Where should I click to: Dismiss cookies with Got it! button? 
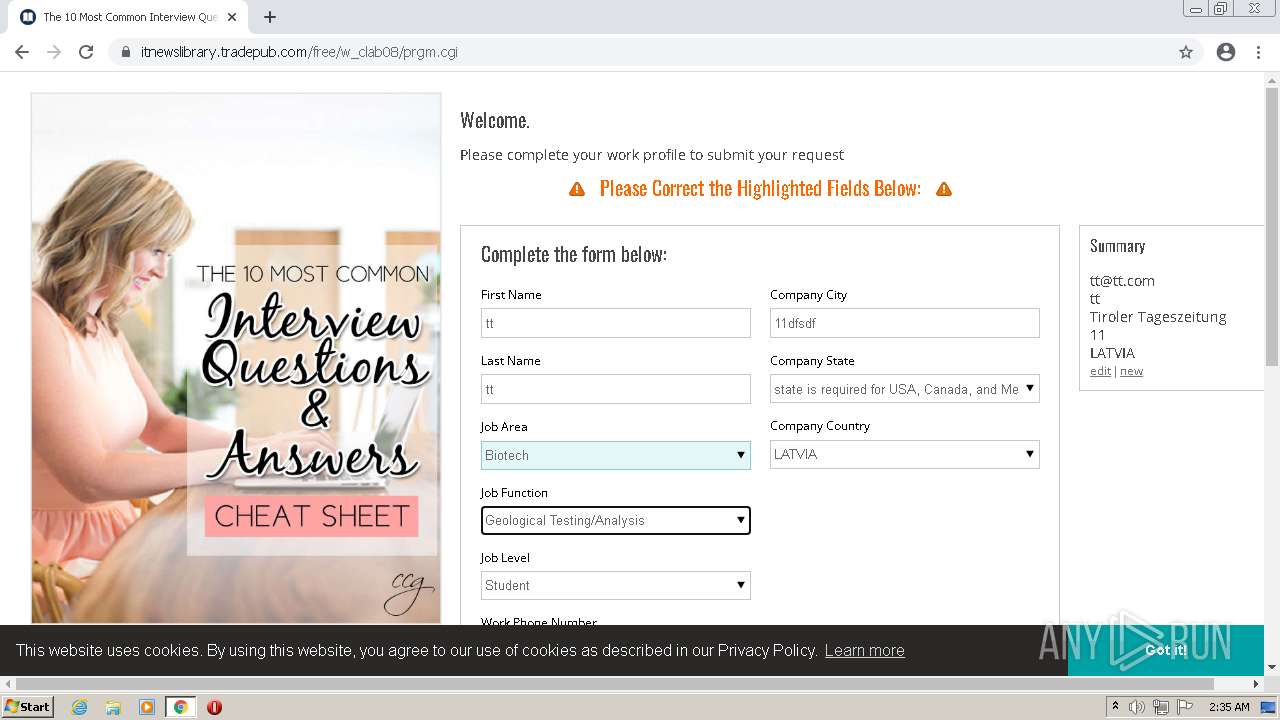pyautogui.click(x=1166, y=650)
